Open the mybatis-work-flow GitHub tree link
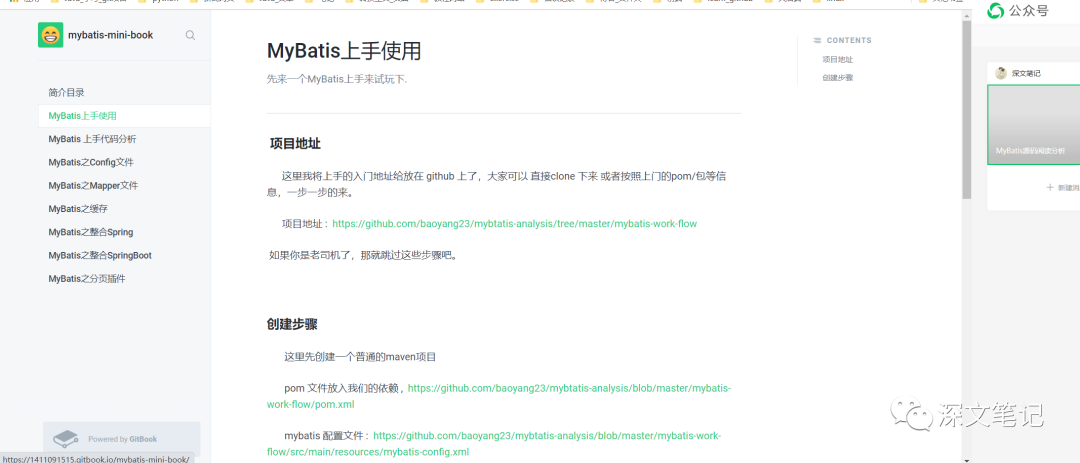The width and height of the screenshot is (1080, 463). (515, 224)
